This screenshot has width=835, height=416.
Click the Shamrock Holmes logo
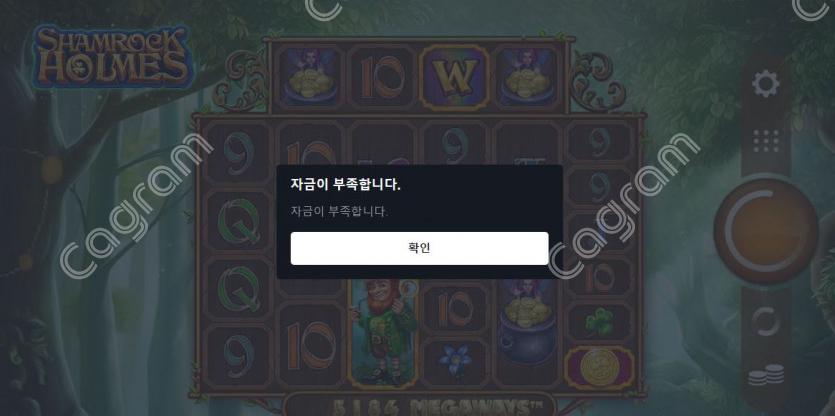point(111,57)
